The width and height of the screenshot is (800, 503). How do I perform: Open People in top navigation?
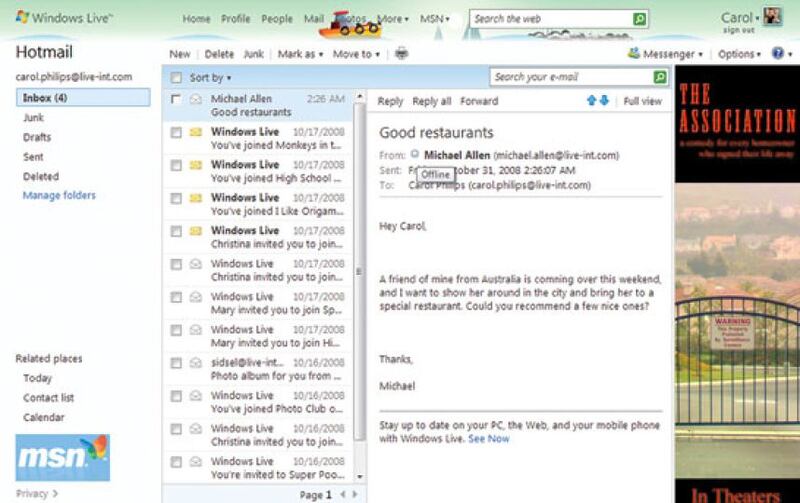coord(277,19)
